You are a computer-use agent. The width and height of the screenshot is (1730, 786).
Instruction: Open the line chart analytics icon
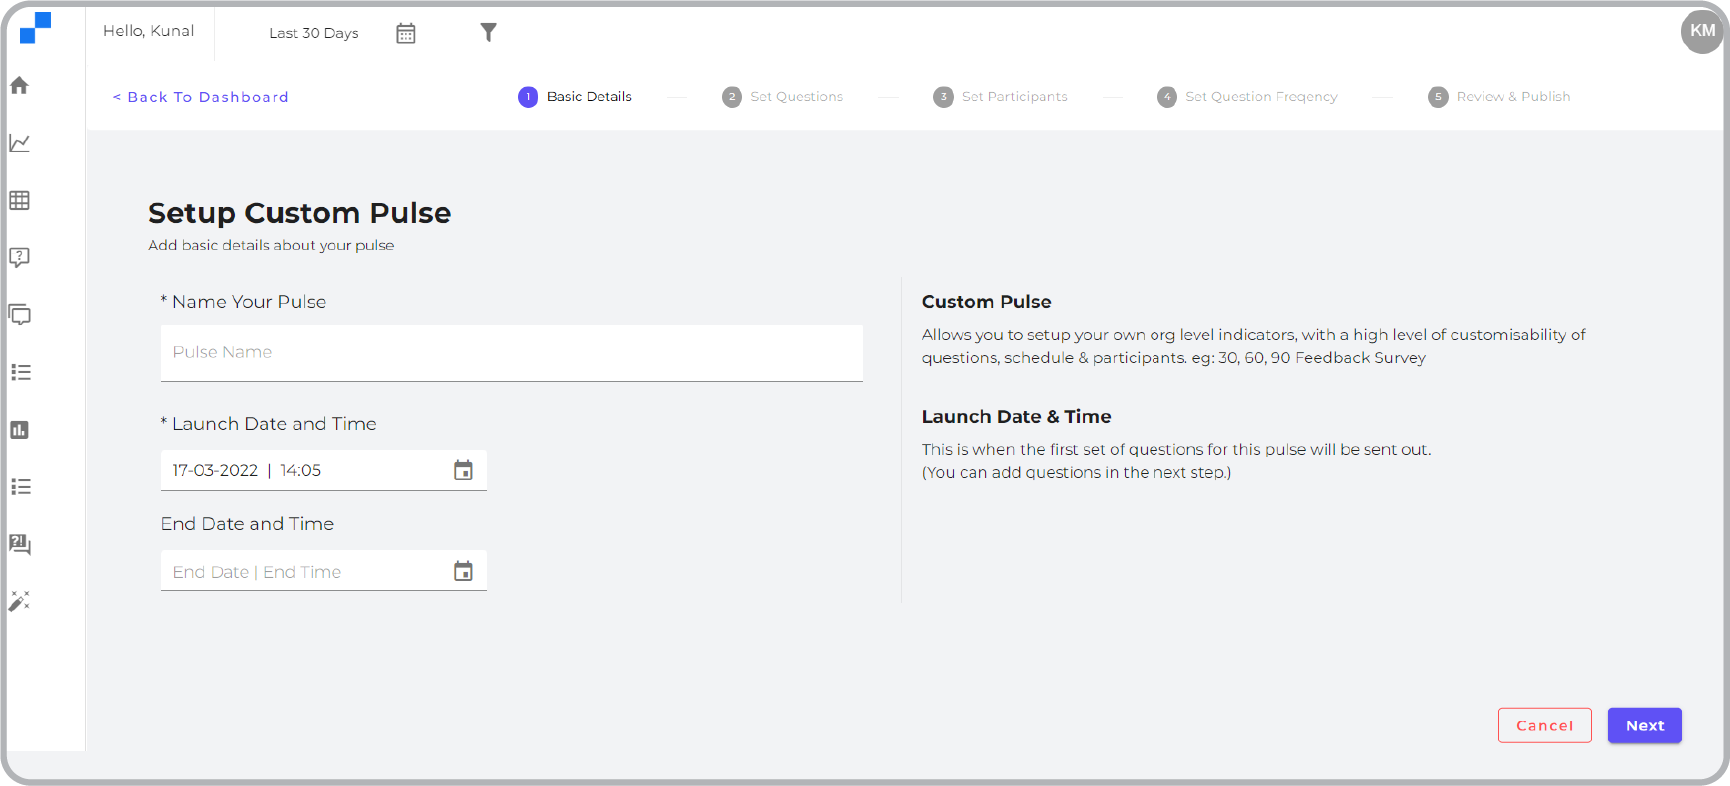[x=19, y=143]
